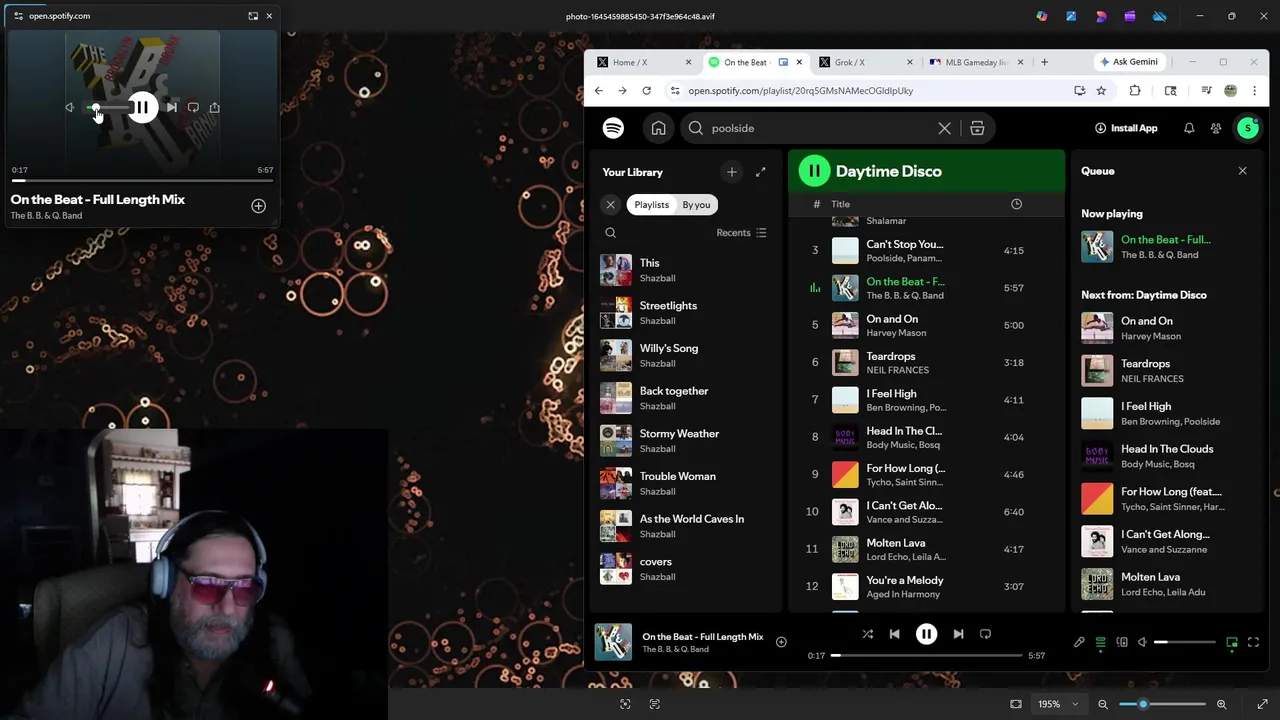Viewport: 1280px width, 720px height.
Task: Select the Playlists filter chip
Action: pos(651,204)
